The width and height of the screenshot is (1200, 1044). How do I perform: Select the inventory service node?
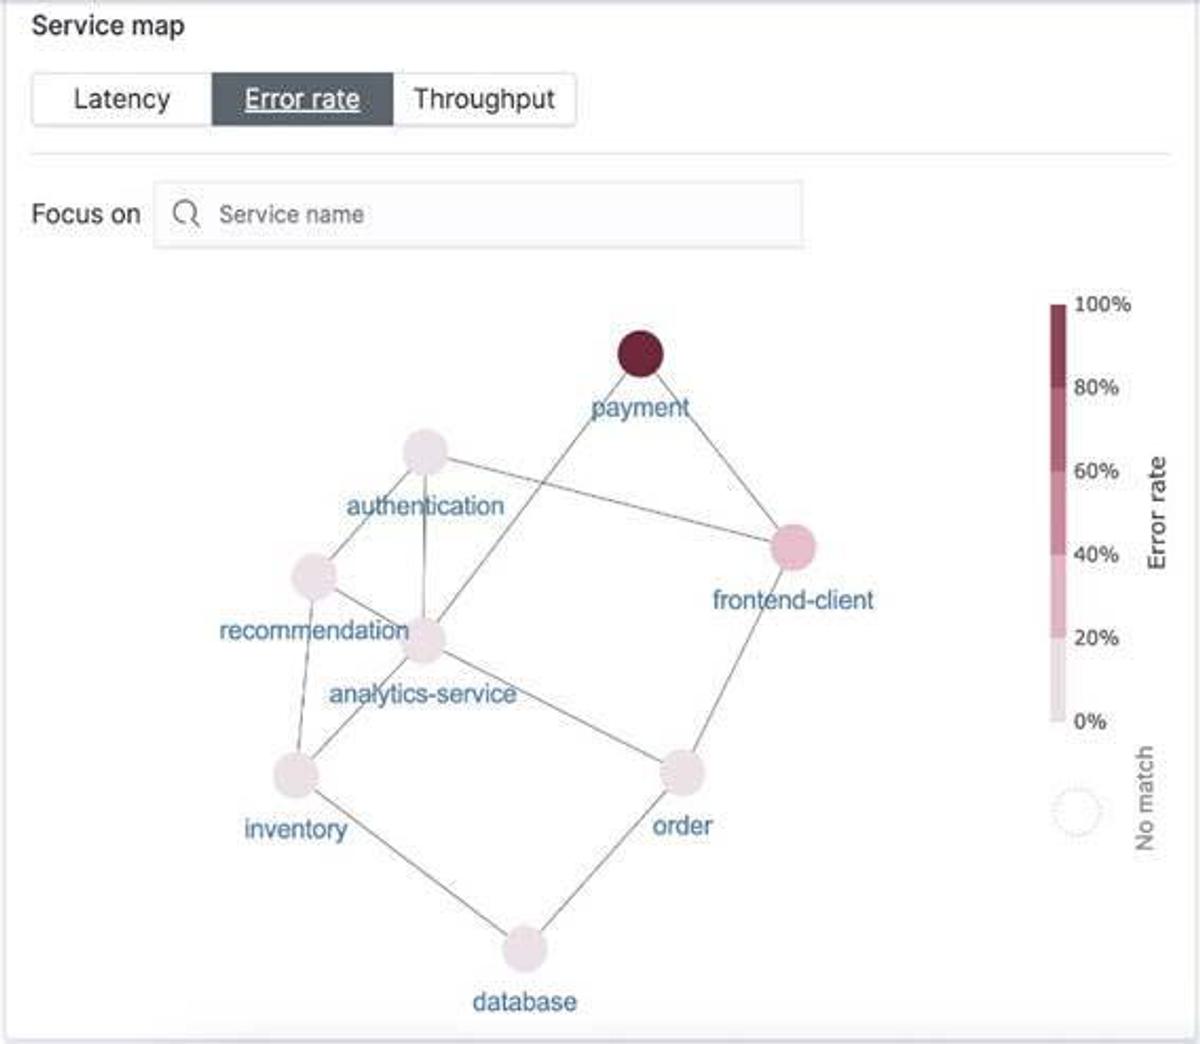click(x=296, y=775)
